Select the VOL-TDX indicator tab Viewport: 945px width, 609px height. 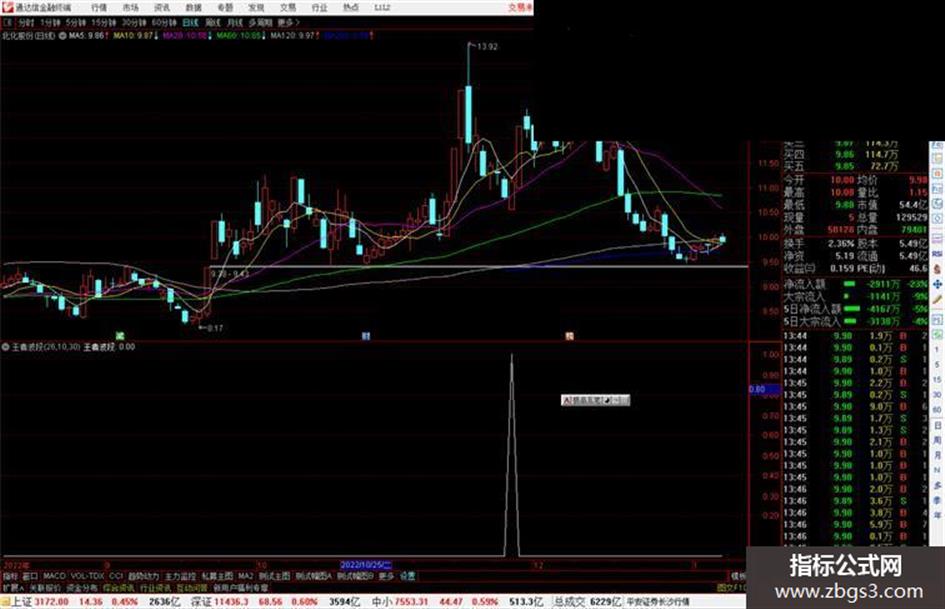(87, 576)
